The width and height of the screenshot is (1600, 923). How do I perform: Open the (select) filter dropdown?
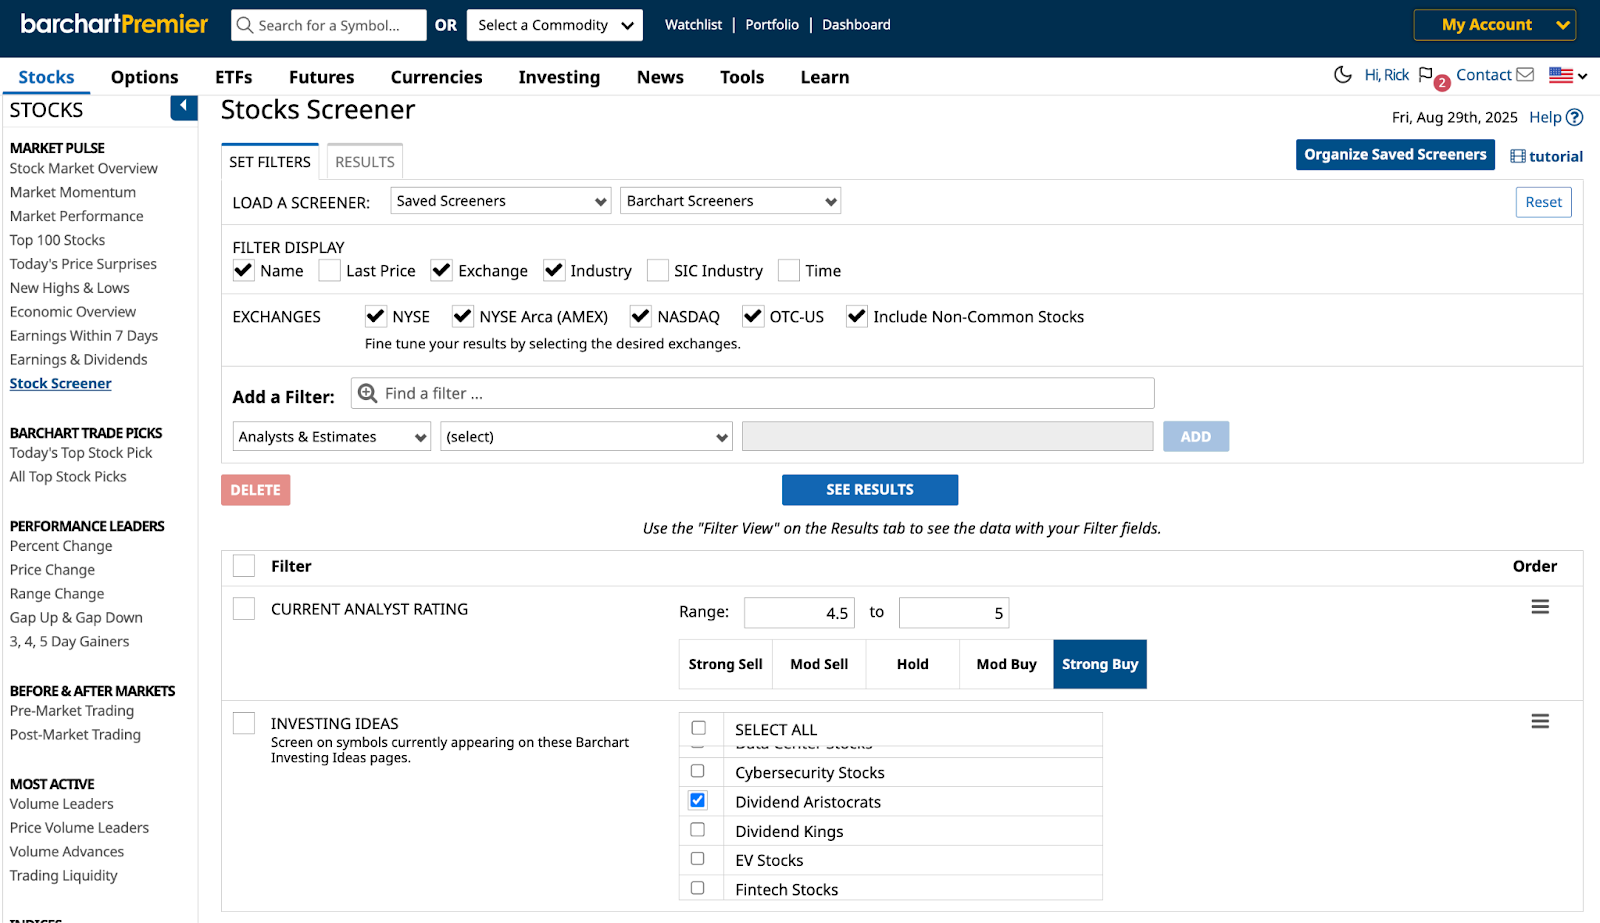click(586, 437)
